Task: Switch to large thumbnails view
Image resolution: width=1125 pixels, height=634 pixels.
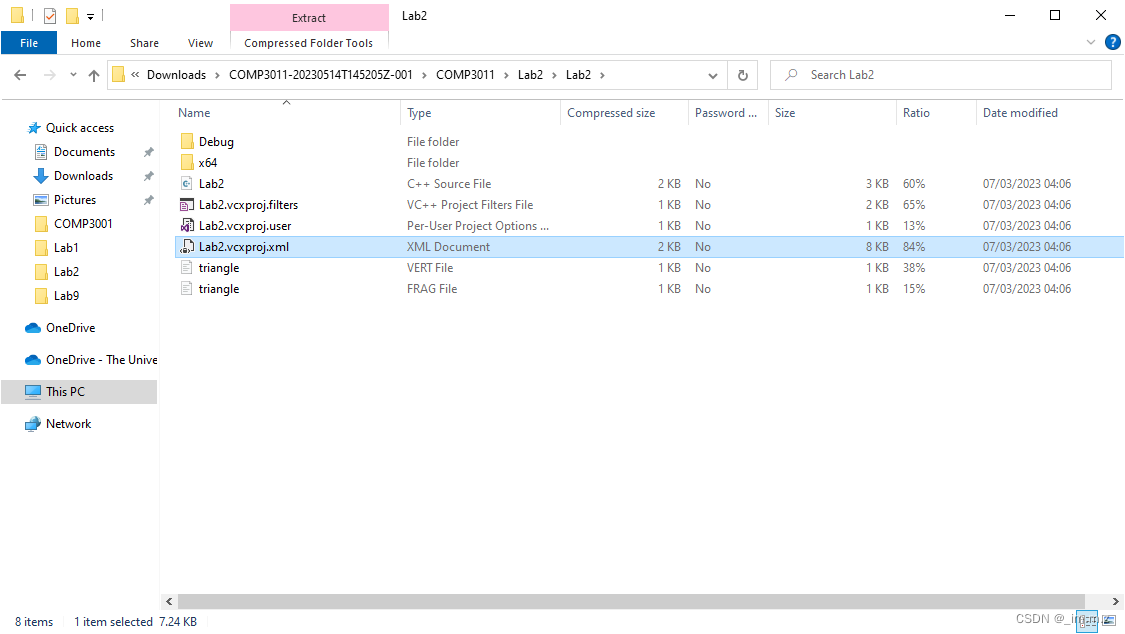Action: (1109, 621)
